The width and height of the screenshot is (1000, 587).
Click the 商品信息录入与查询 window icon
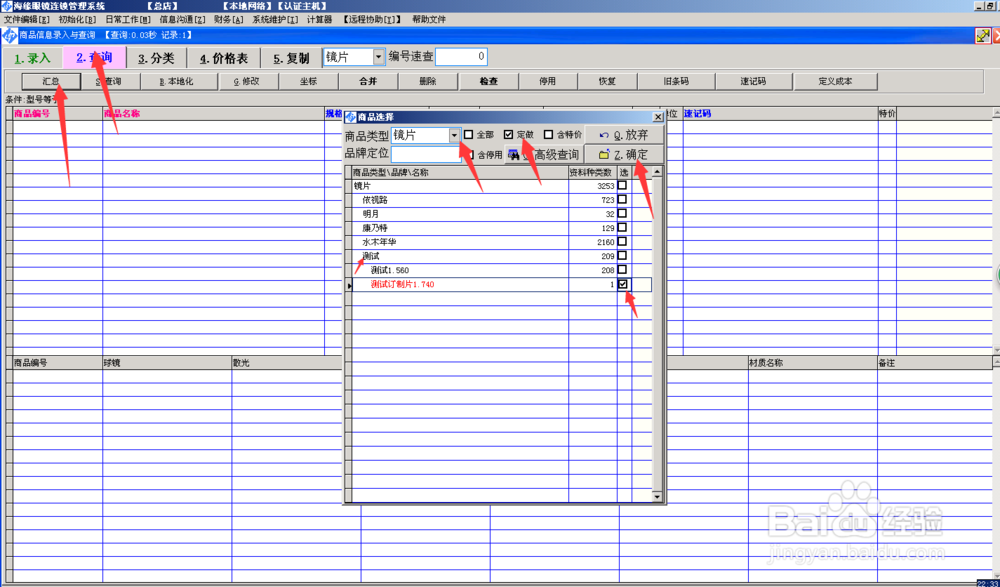coord(10,35)
